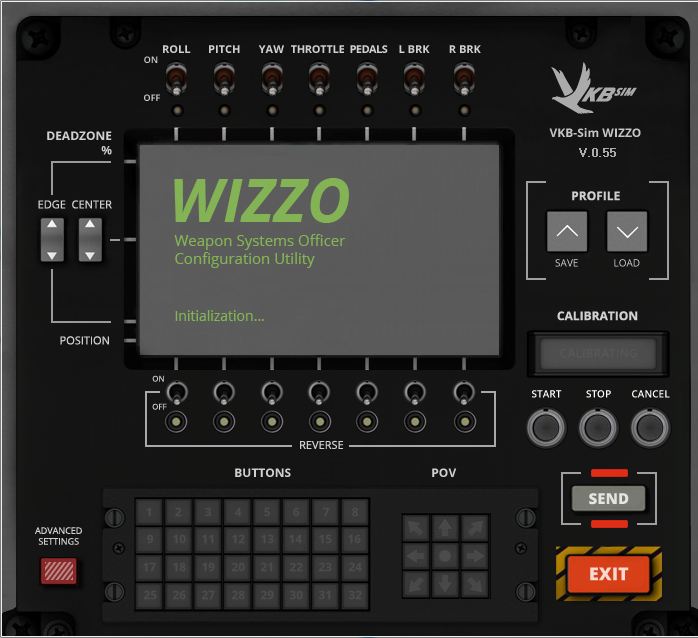Click the 'VKB-Sim WIZZO' label
This screenshot has width=698, height=638.
pyautogui.click(x=595, y=133)
